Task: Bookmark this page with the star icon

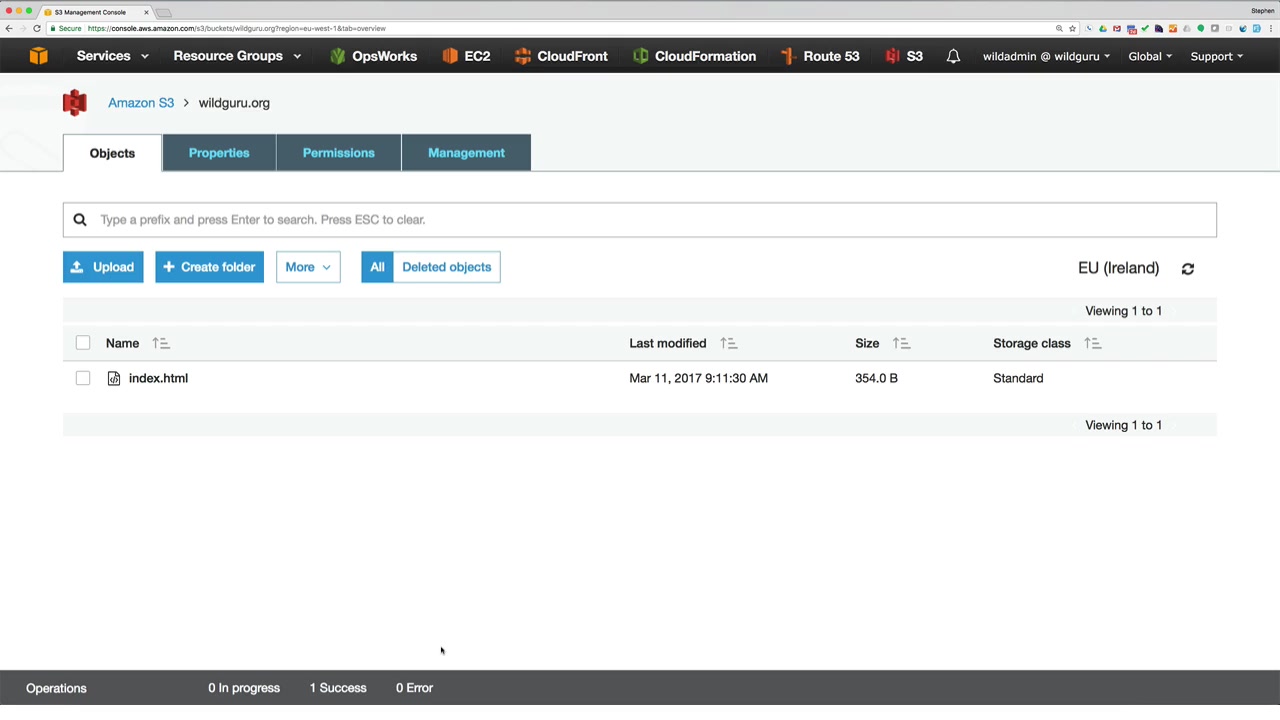Action: tap(1072, 28)
